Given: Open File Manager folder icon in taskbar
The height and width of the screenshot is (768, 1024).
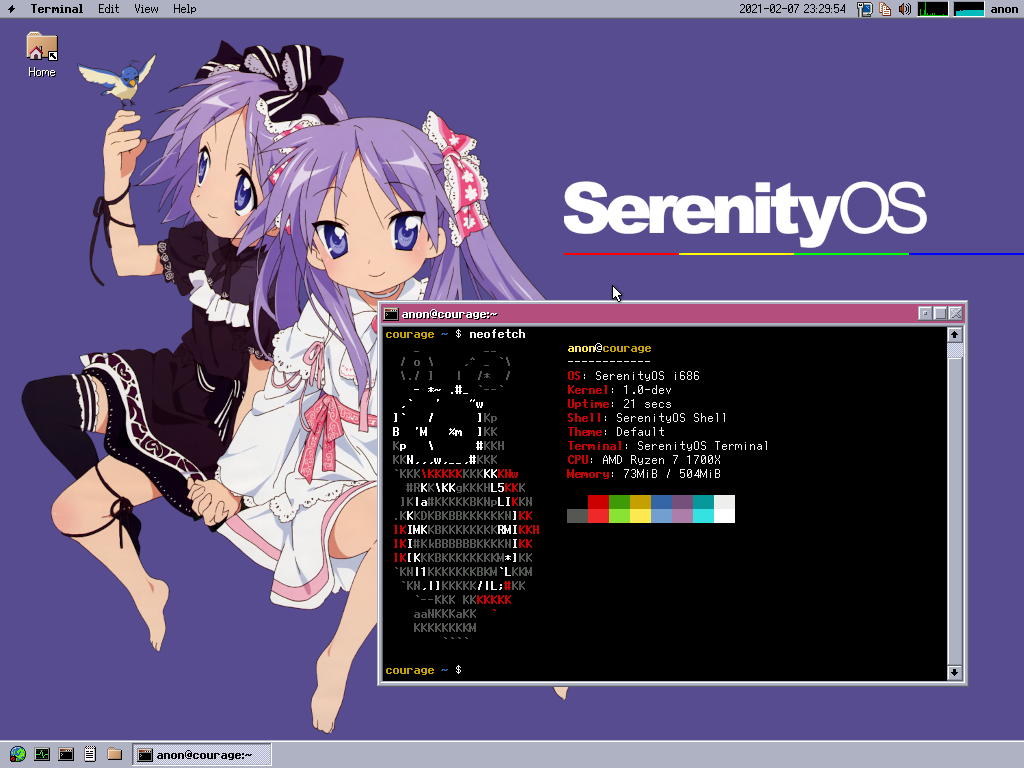Looking at the screenshot, I should click(x=114, y=754).
